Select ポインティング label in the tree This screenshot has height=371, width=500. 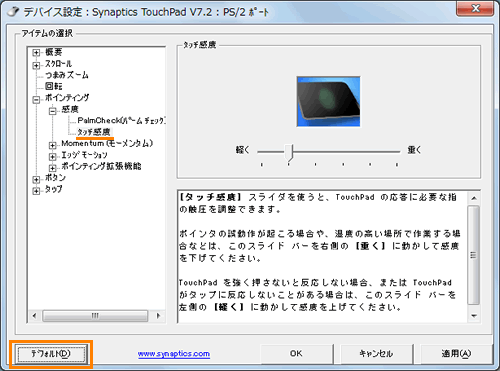click(67, 98)
